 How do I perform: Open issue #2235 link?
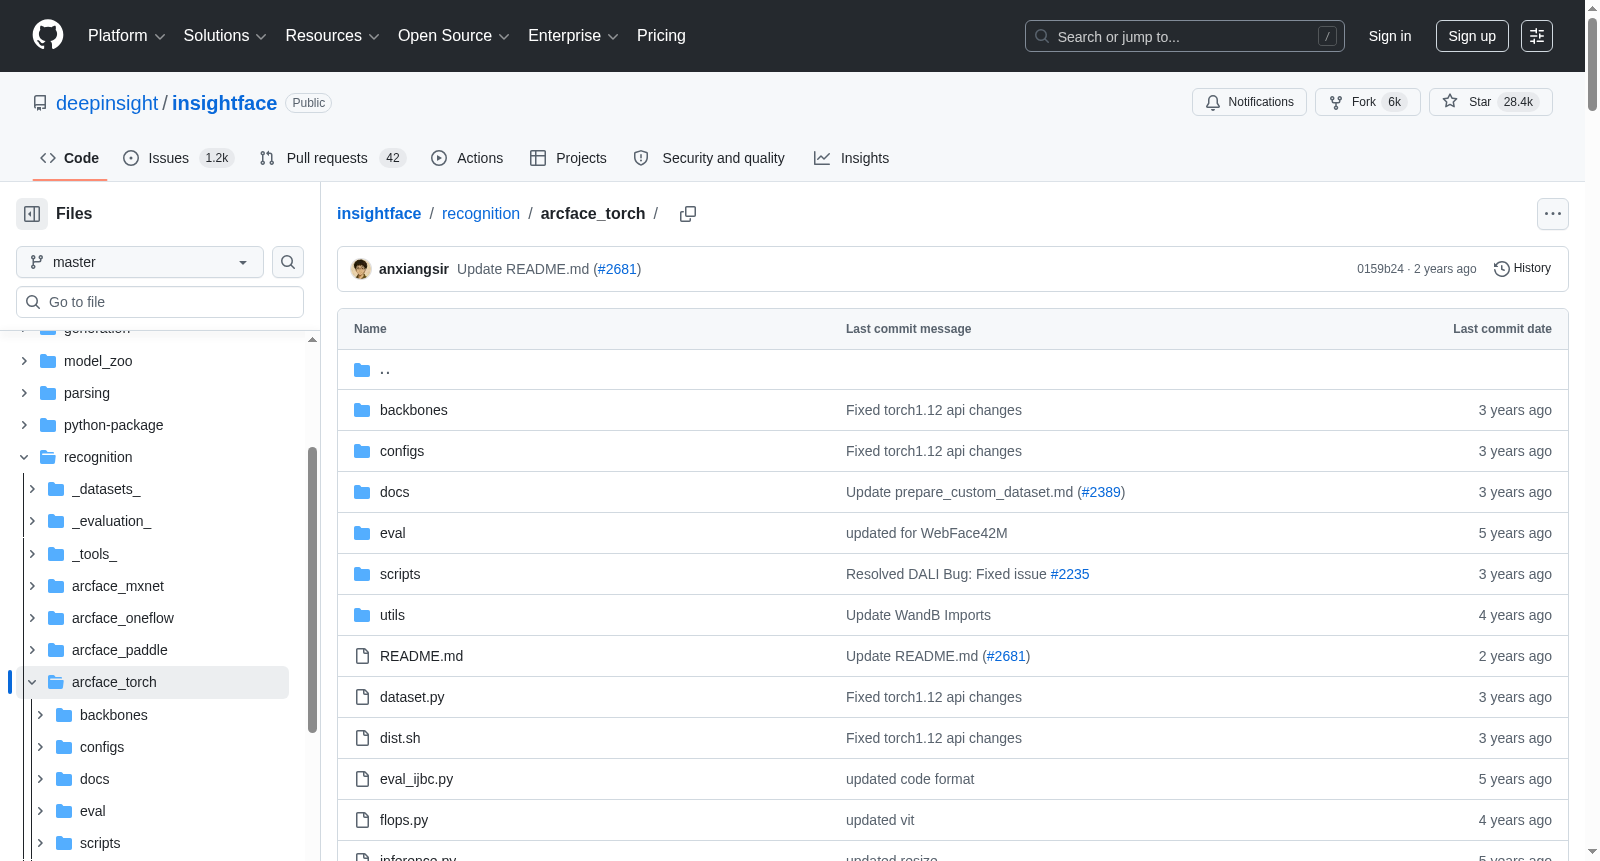tap(1070, 574)
